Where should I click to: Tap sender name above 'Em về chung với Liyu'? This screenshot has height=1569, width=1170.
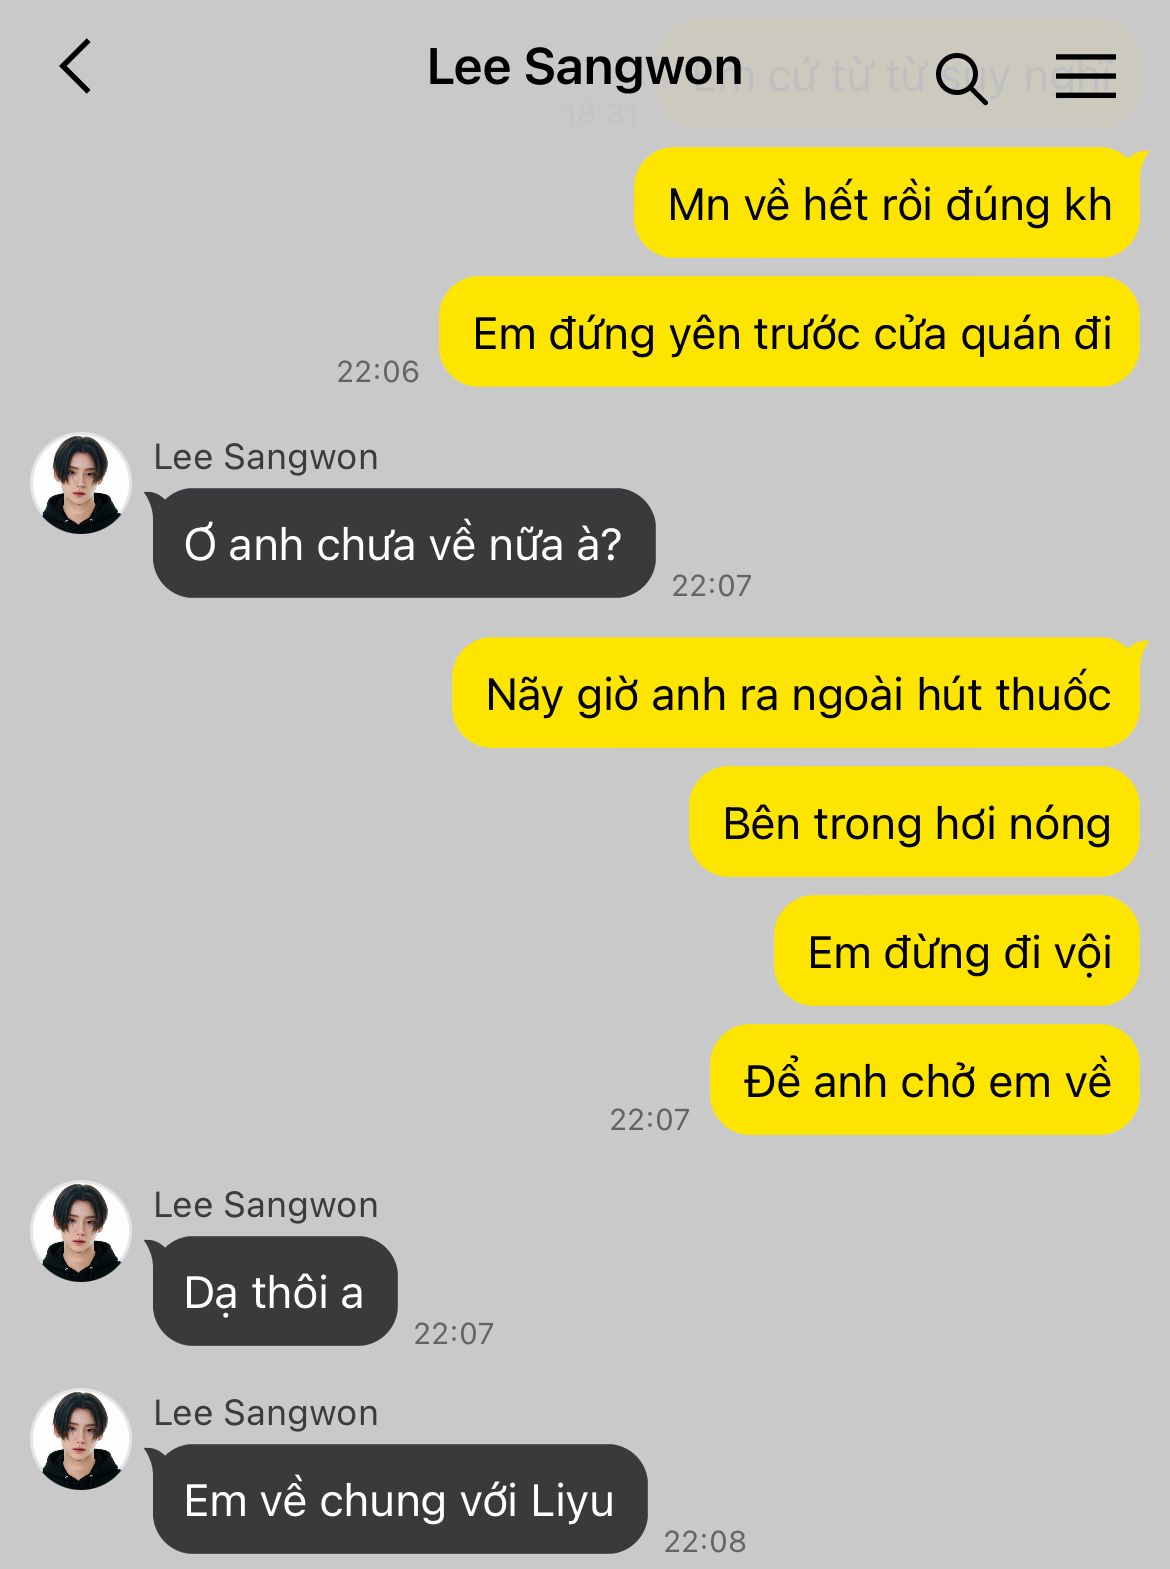pos(266,1413)
